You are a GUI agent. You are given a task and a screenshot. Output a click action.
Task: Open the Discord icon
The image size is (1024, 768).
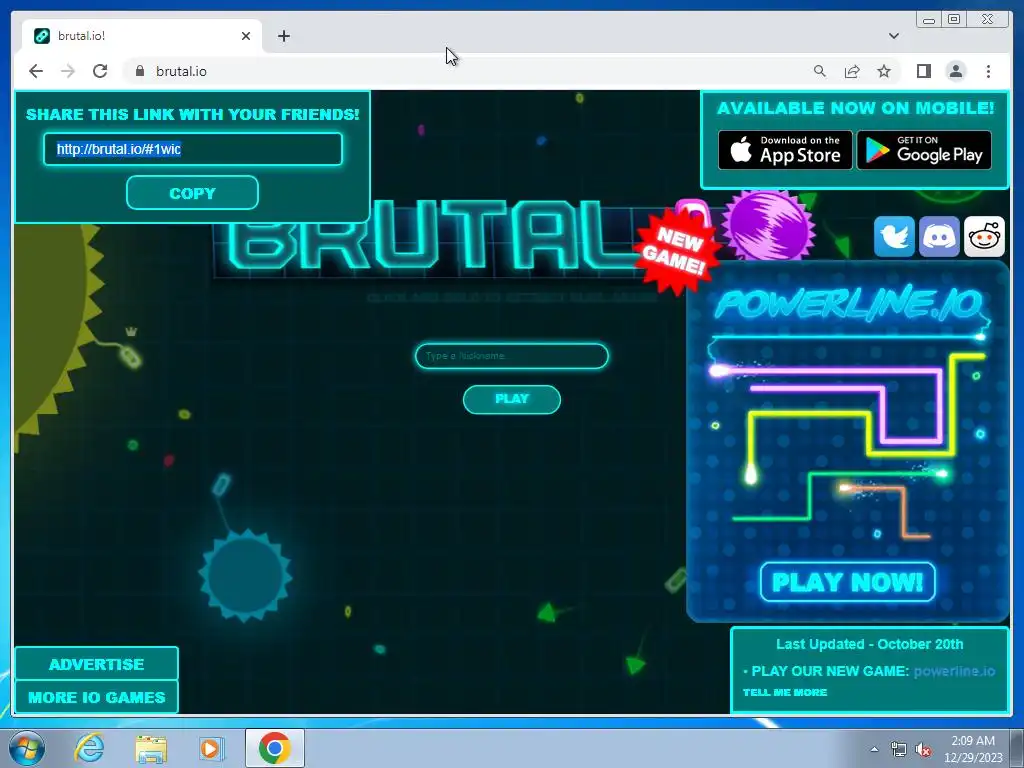939,236
